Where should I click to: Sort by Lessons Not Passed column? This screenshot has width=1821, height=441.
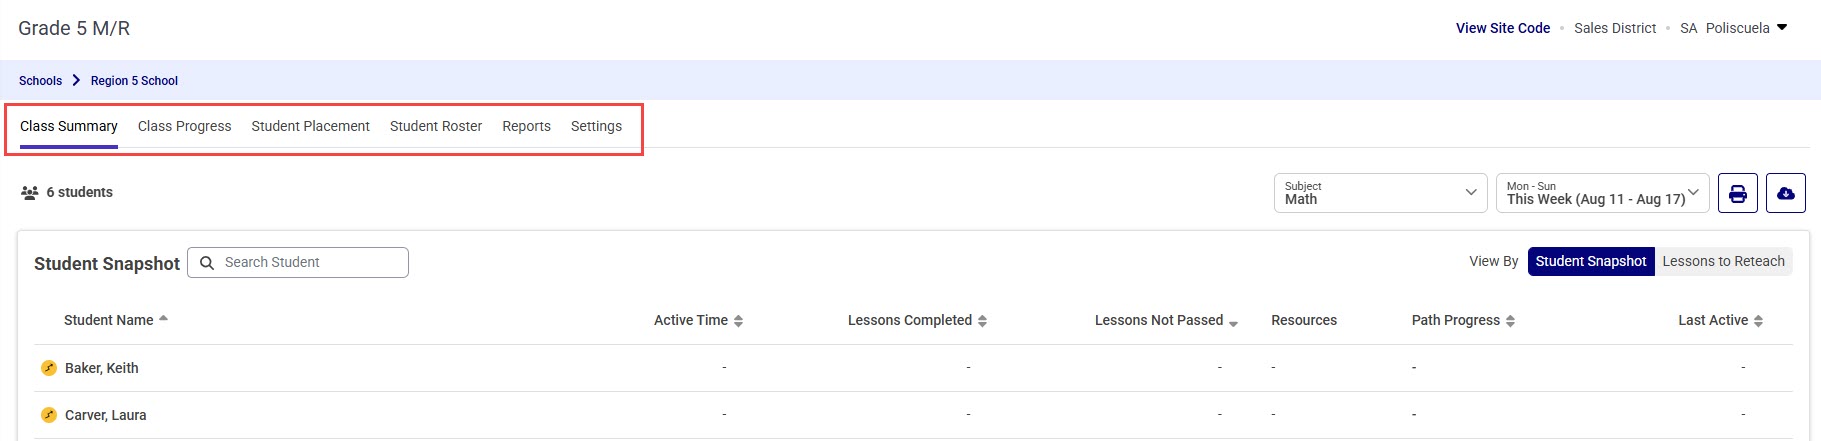click(x=1233, y=322)
